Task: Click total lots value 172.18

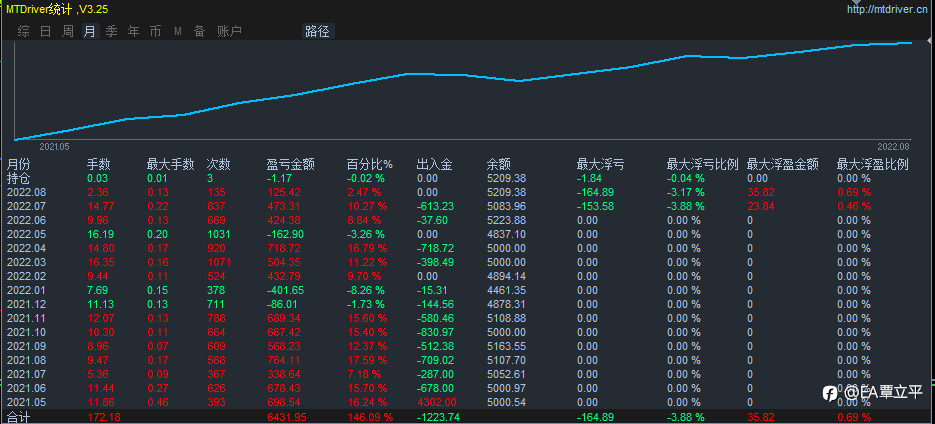Action: click(x=104, y=417)
